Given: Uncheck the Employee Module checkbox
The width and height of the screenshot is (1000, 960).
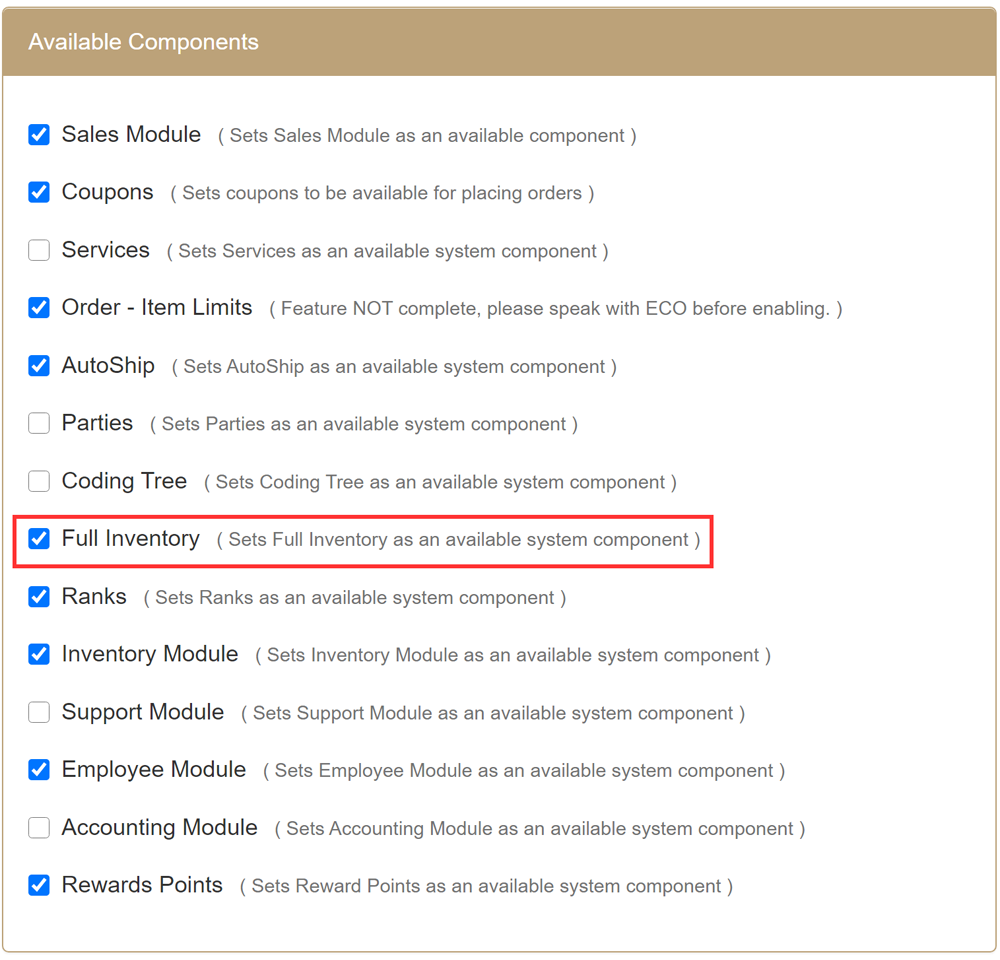Looking at the screenshot, I should (39, 770).
